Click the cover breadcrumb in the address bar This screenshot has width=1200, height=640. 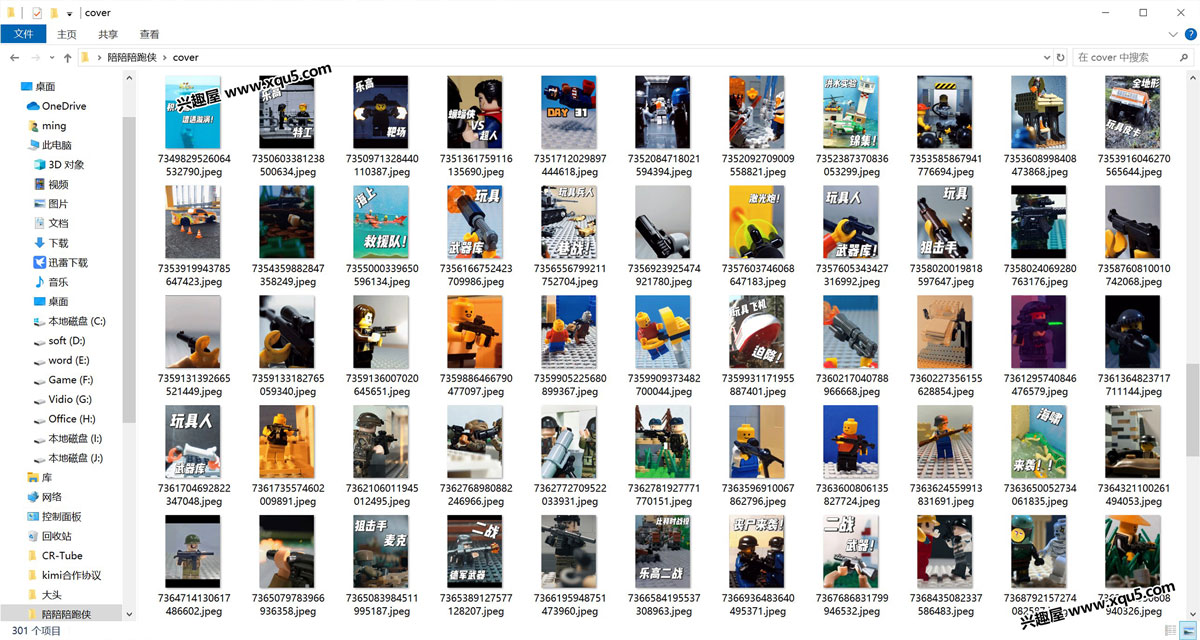click(x=186, y=58)
